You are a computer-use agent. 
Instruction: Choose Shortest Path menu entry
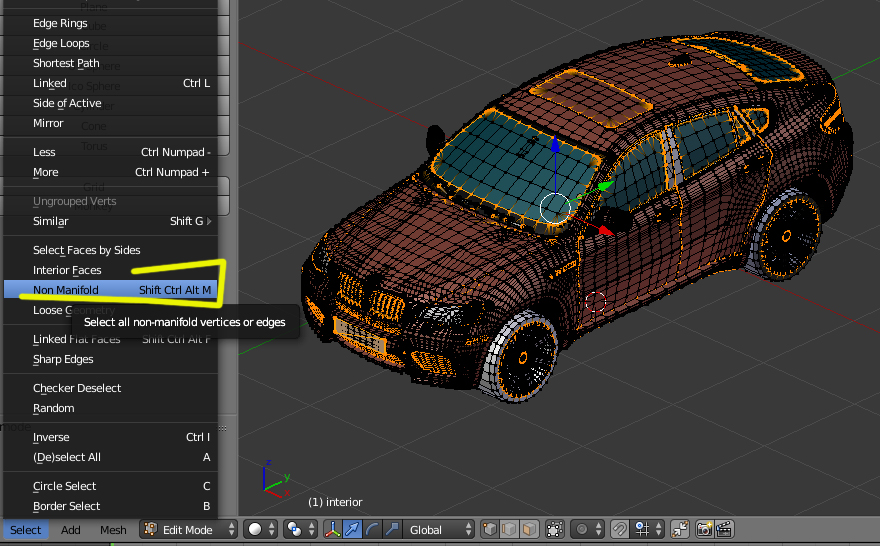pyautogui.click(x=111, y=63)
